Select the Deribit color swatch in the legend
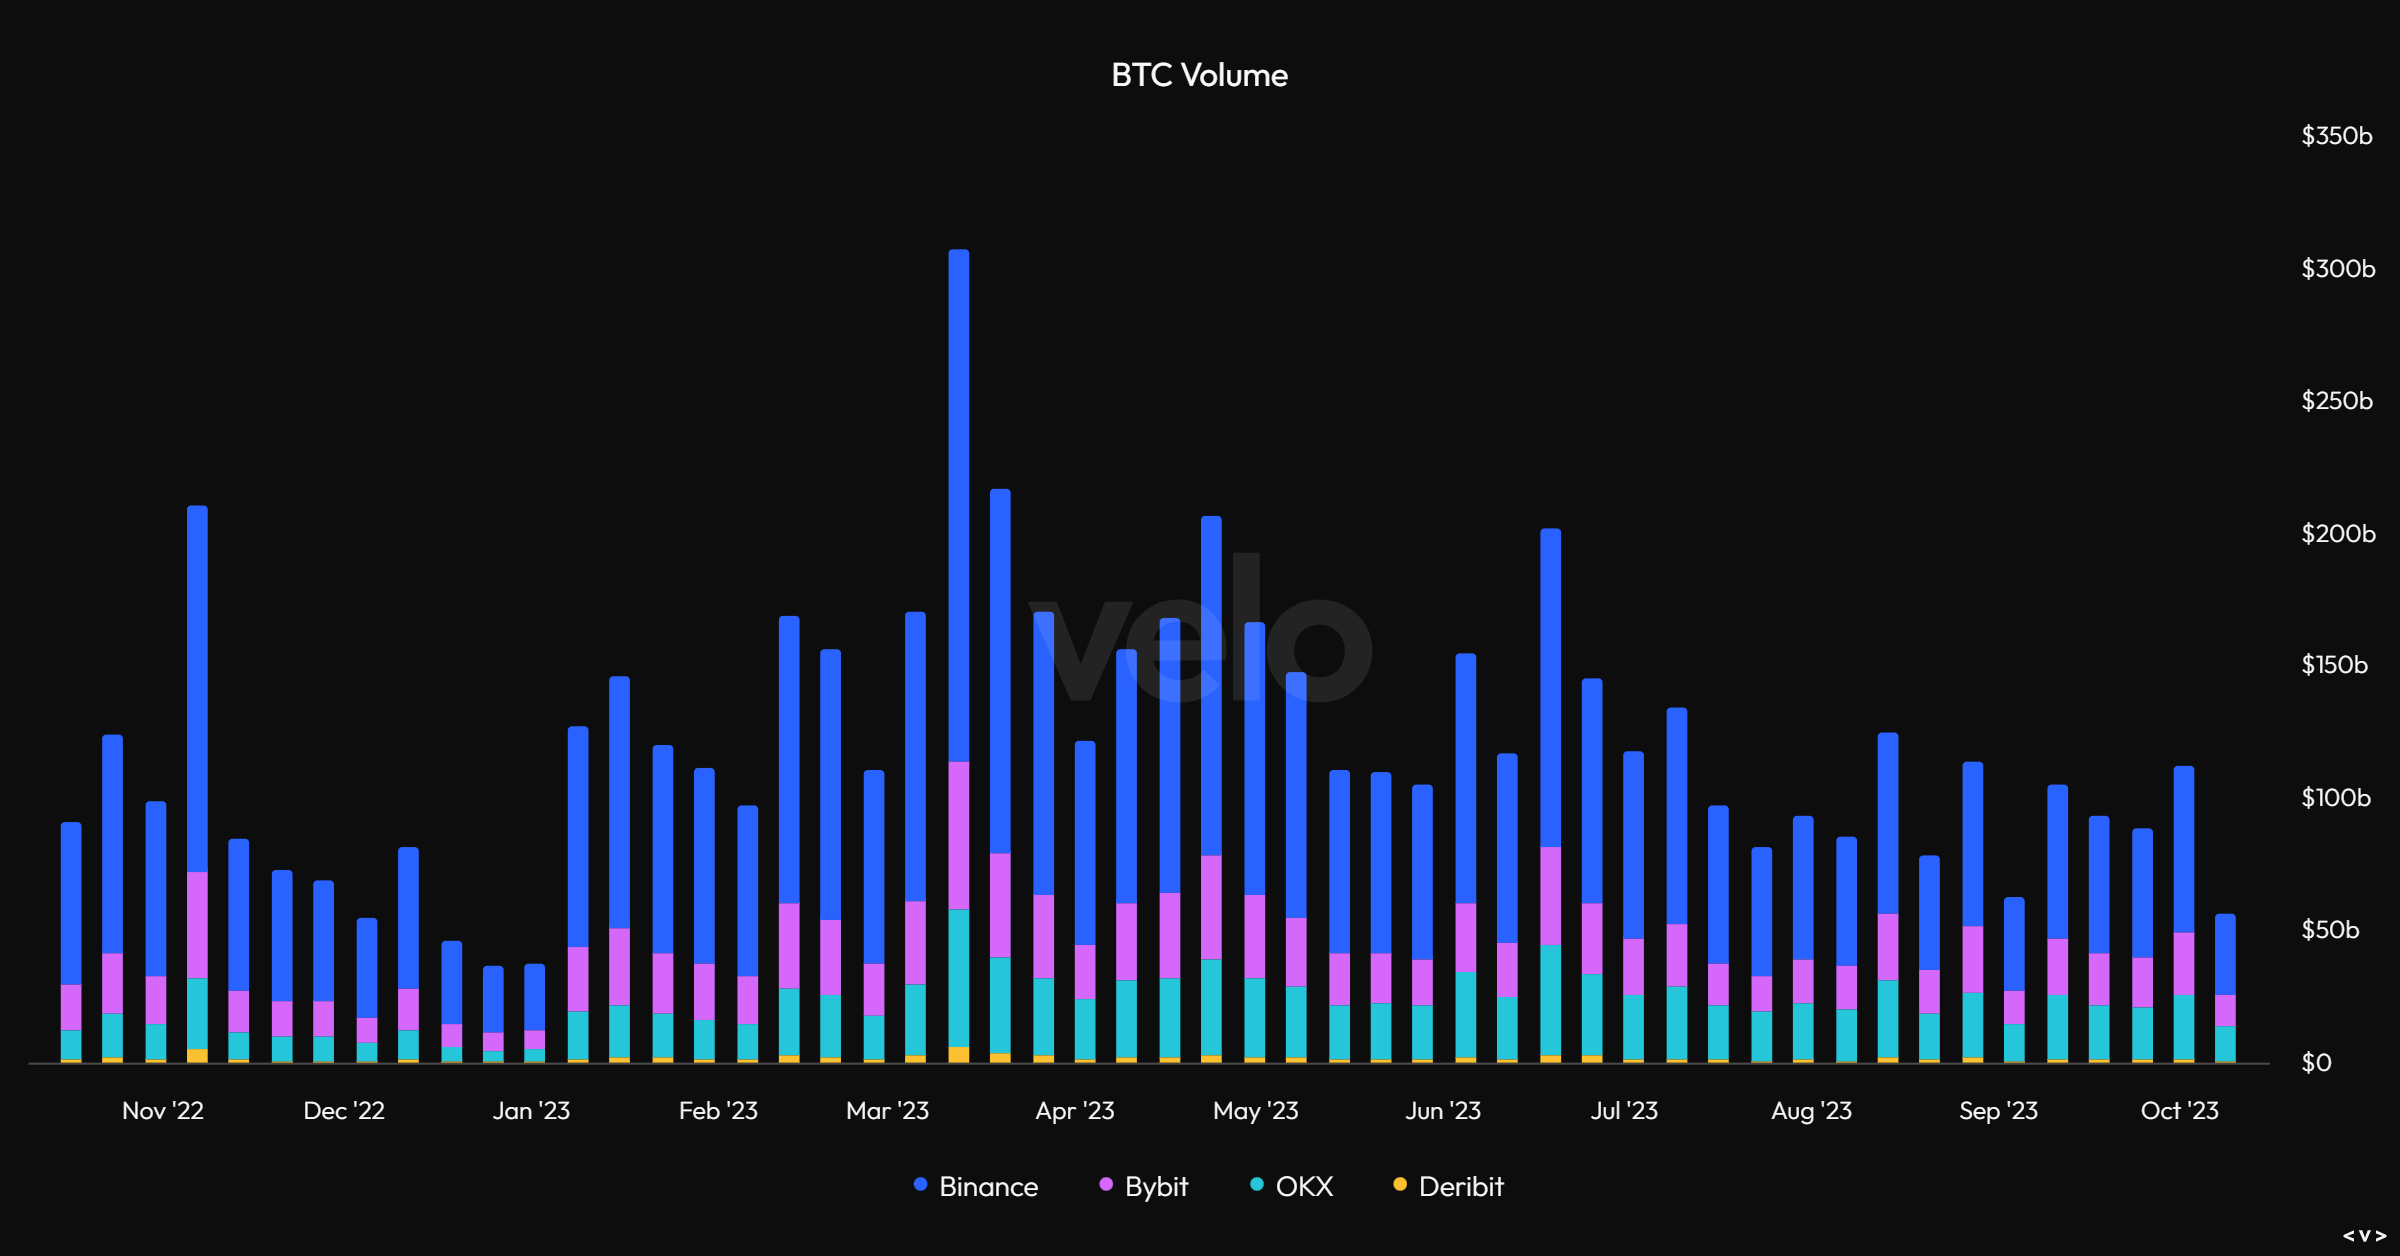2400x1256 pixels. pos(1399,1186)
